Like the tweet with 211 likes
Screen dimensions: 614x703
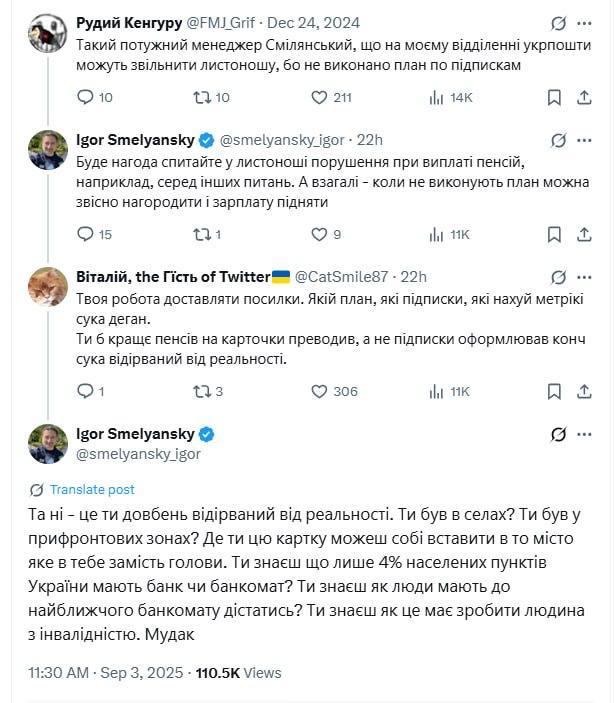(320, 97)
